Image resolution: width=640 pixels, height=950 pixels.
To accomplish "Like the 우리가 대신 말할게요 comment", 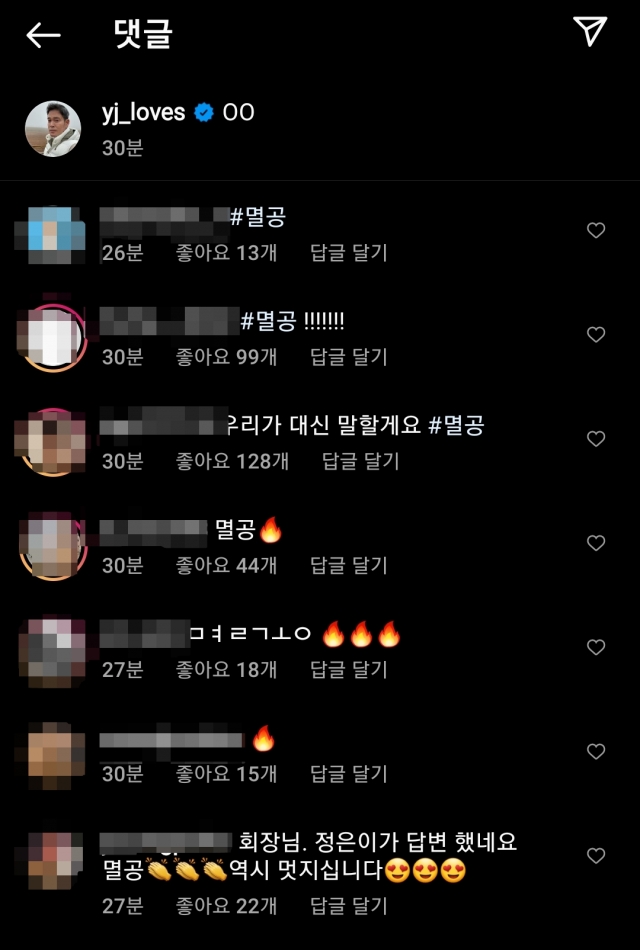I will [596, 438].
